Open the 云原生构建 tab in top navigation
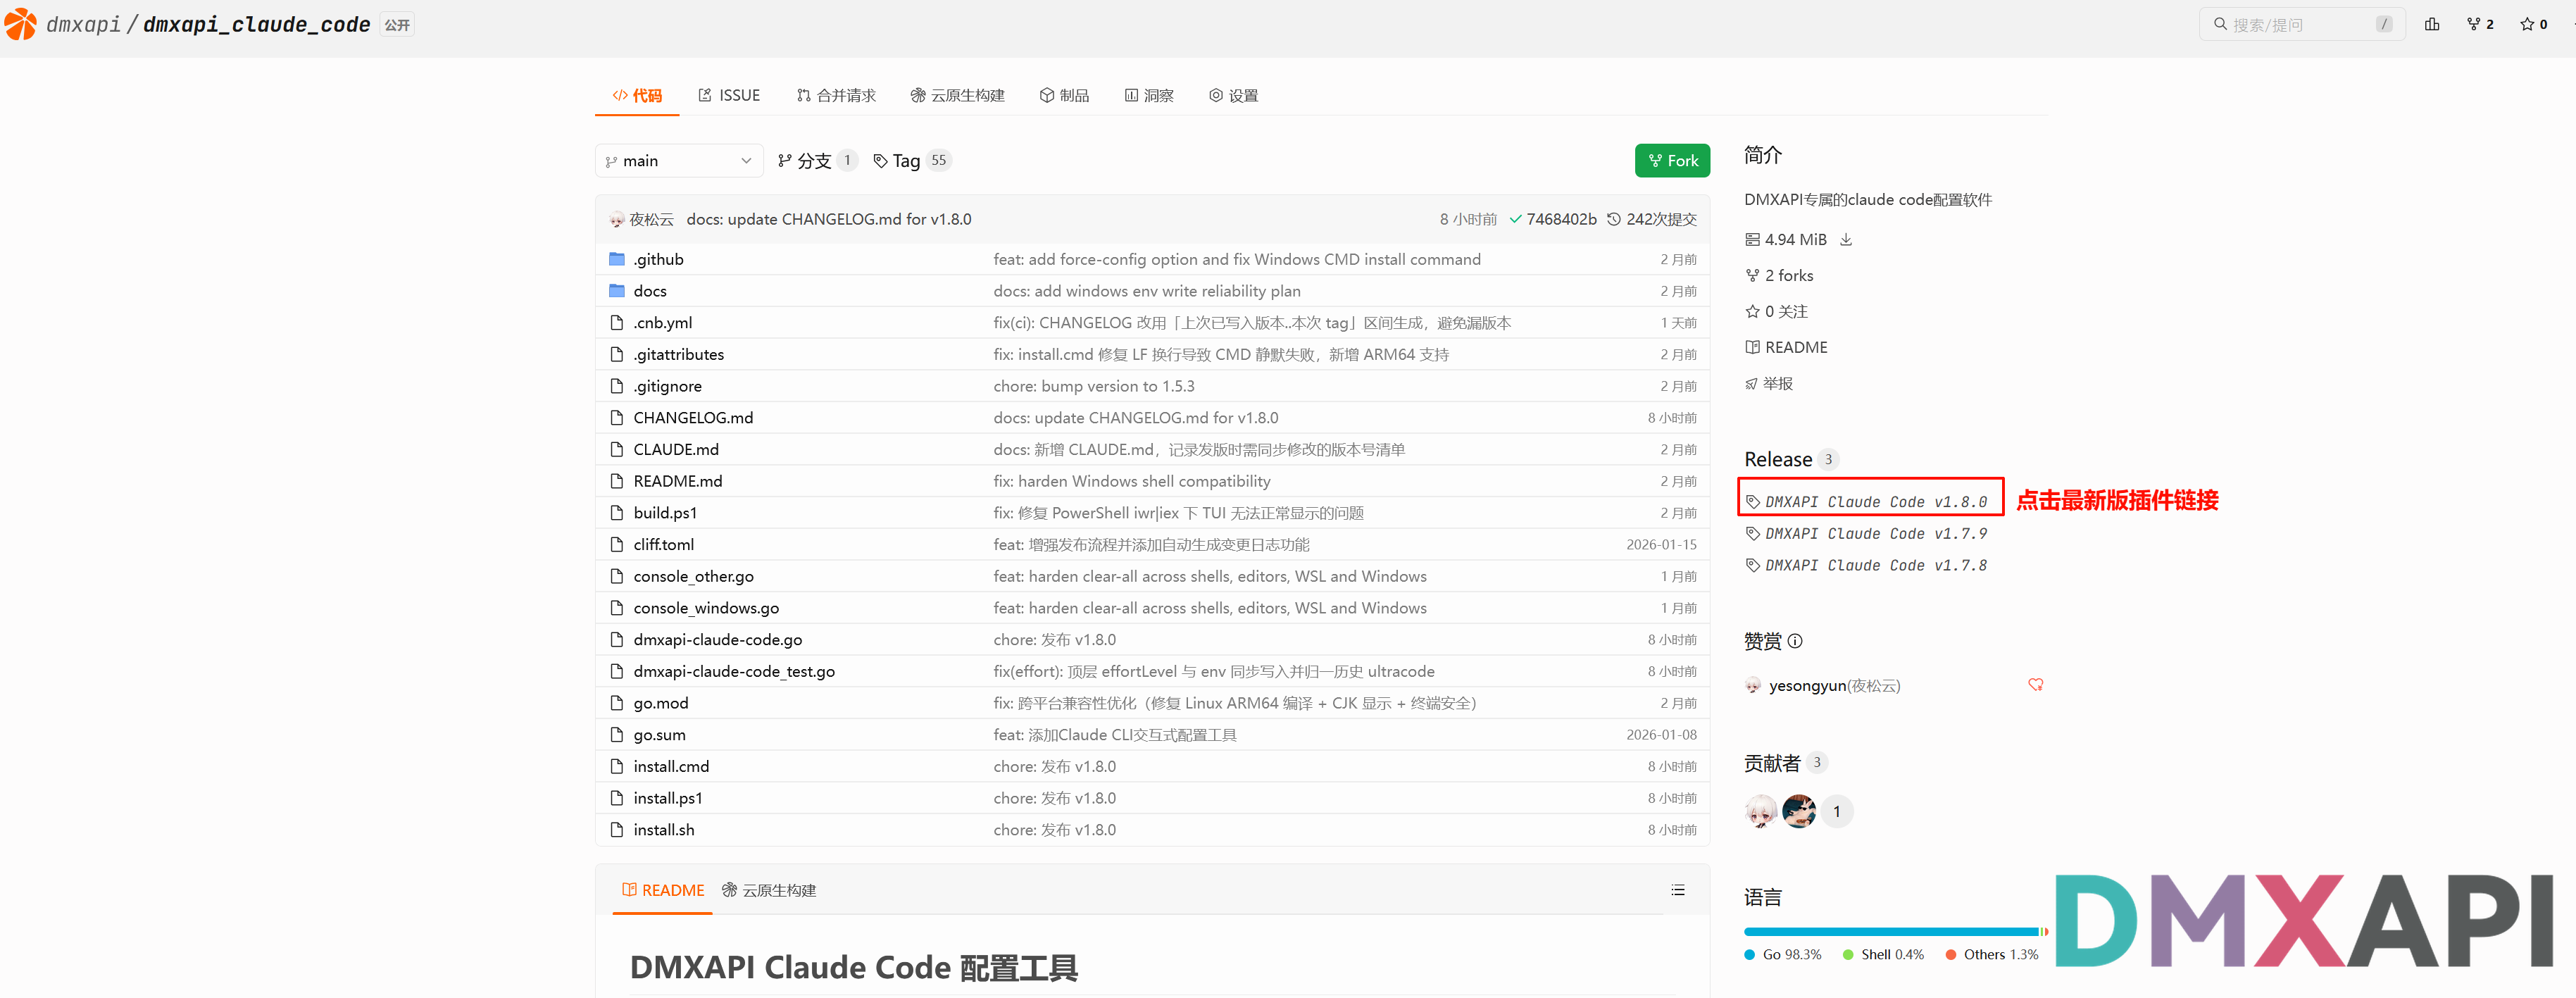The image size is (2576, 998). [957, 95]
